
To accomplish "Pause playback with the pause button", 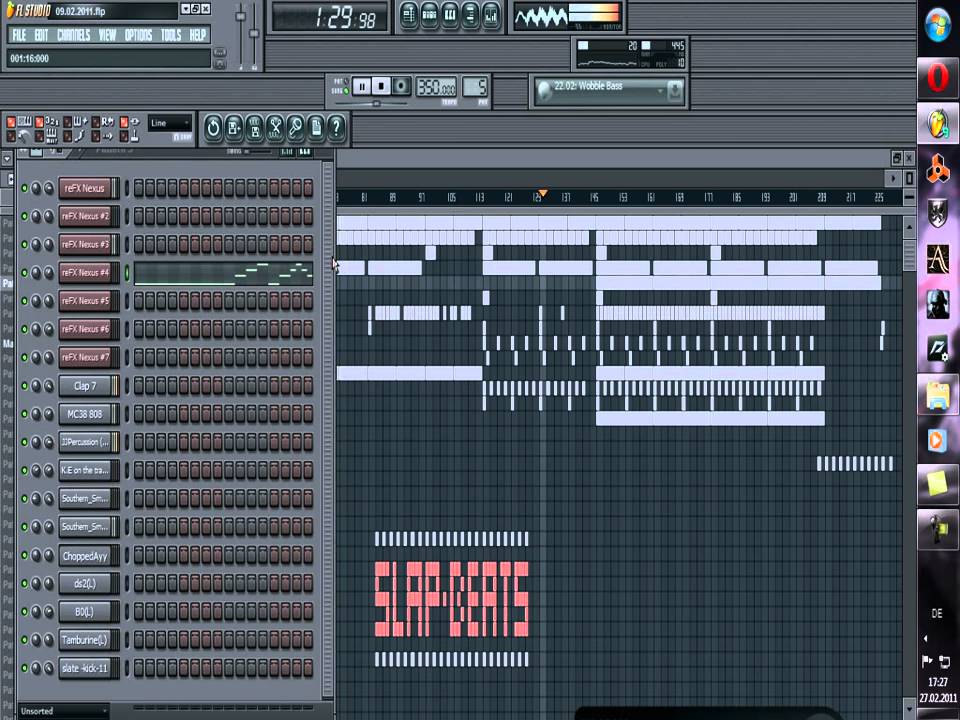I will coord(361,86).
